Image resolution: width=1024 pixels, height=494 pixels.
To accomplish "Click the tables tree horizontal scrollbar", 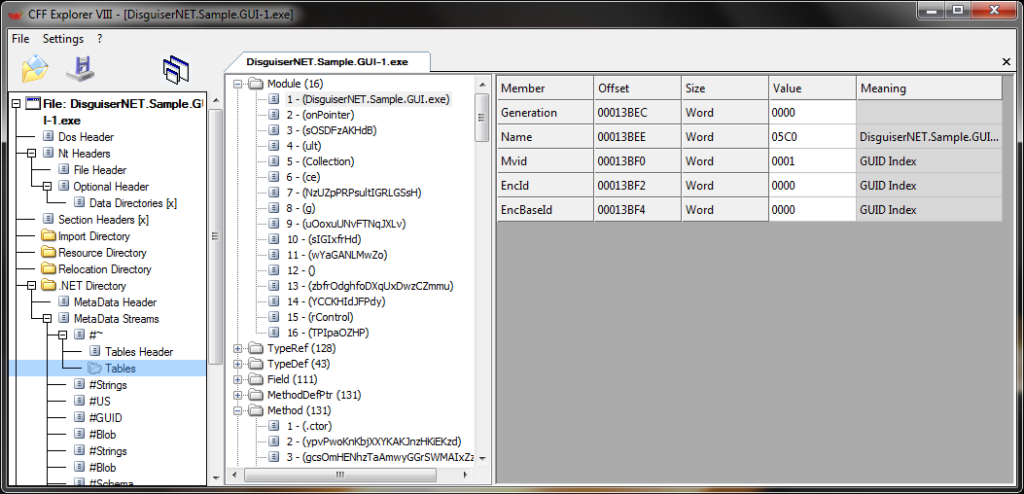I will click(350, 474).
